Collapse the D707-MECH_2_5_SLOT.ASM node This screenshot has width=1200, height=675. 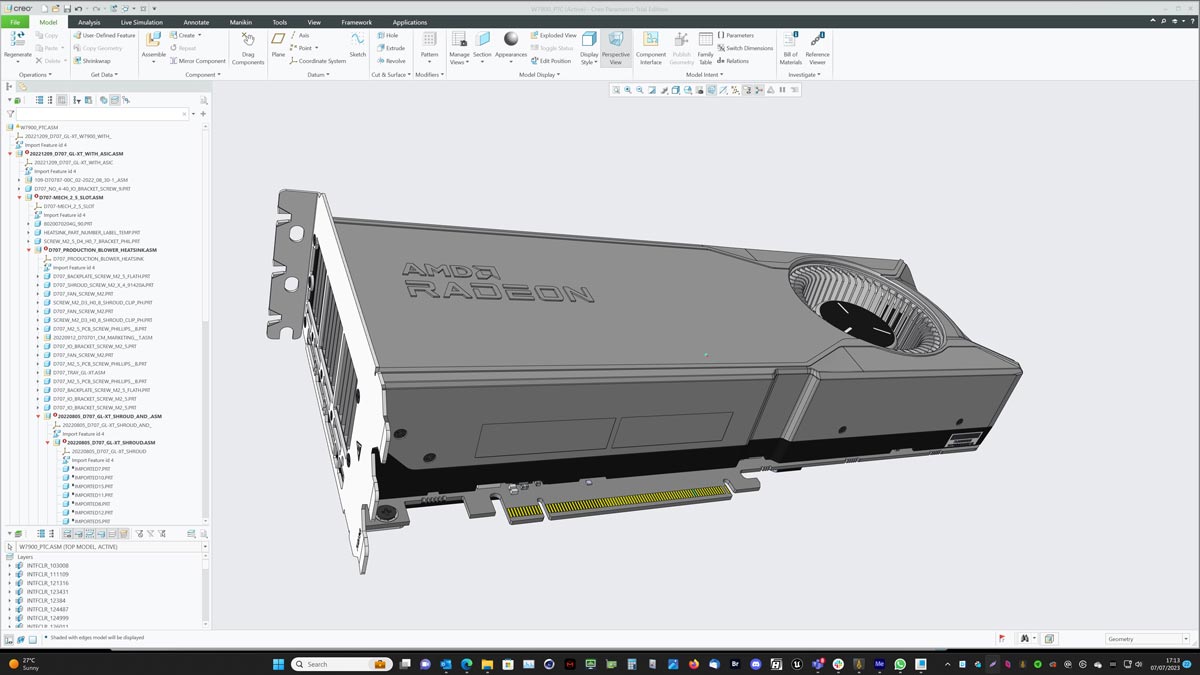(x=20, y=198)
